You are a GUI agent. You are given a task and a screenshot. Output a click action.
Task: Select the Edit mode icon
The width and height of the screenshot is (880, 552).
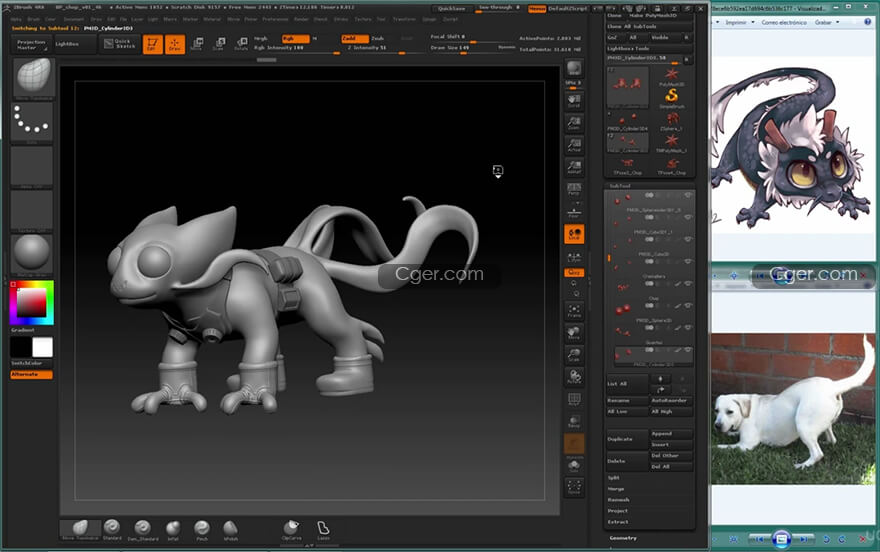(x=152, y=44)
